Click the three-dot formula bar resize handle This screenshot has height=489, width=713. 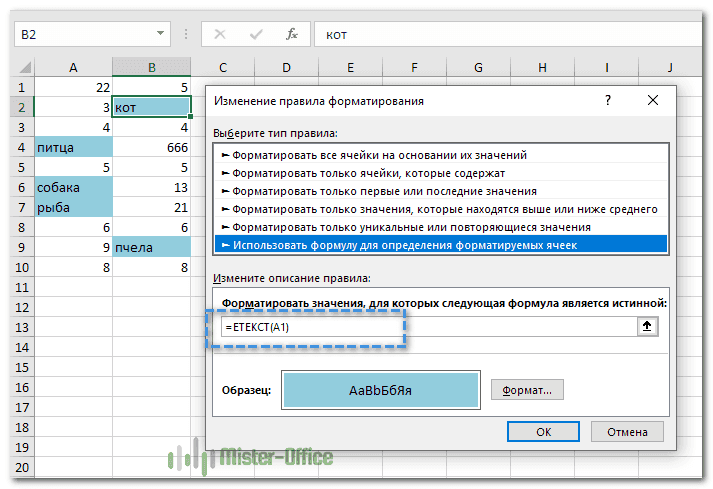coord(186,34)
